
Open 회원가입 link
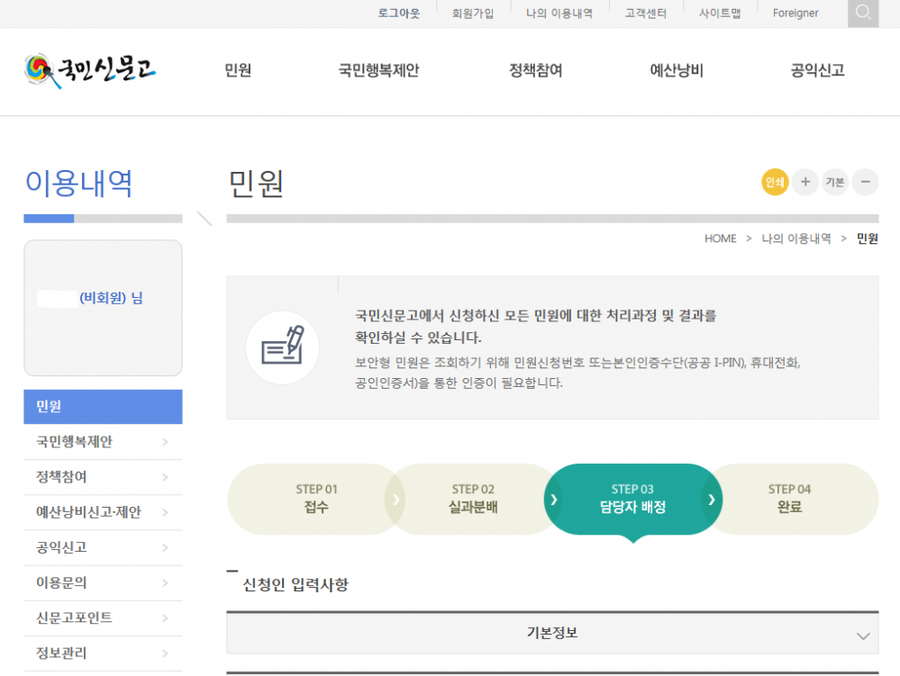(x=472, y=13)
